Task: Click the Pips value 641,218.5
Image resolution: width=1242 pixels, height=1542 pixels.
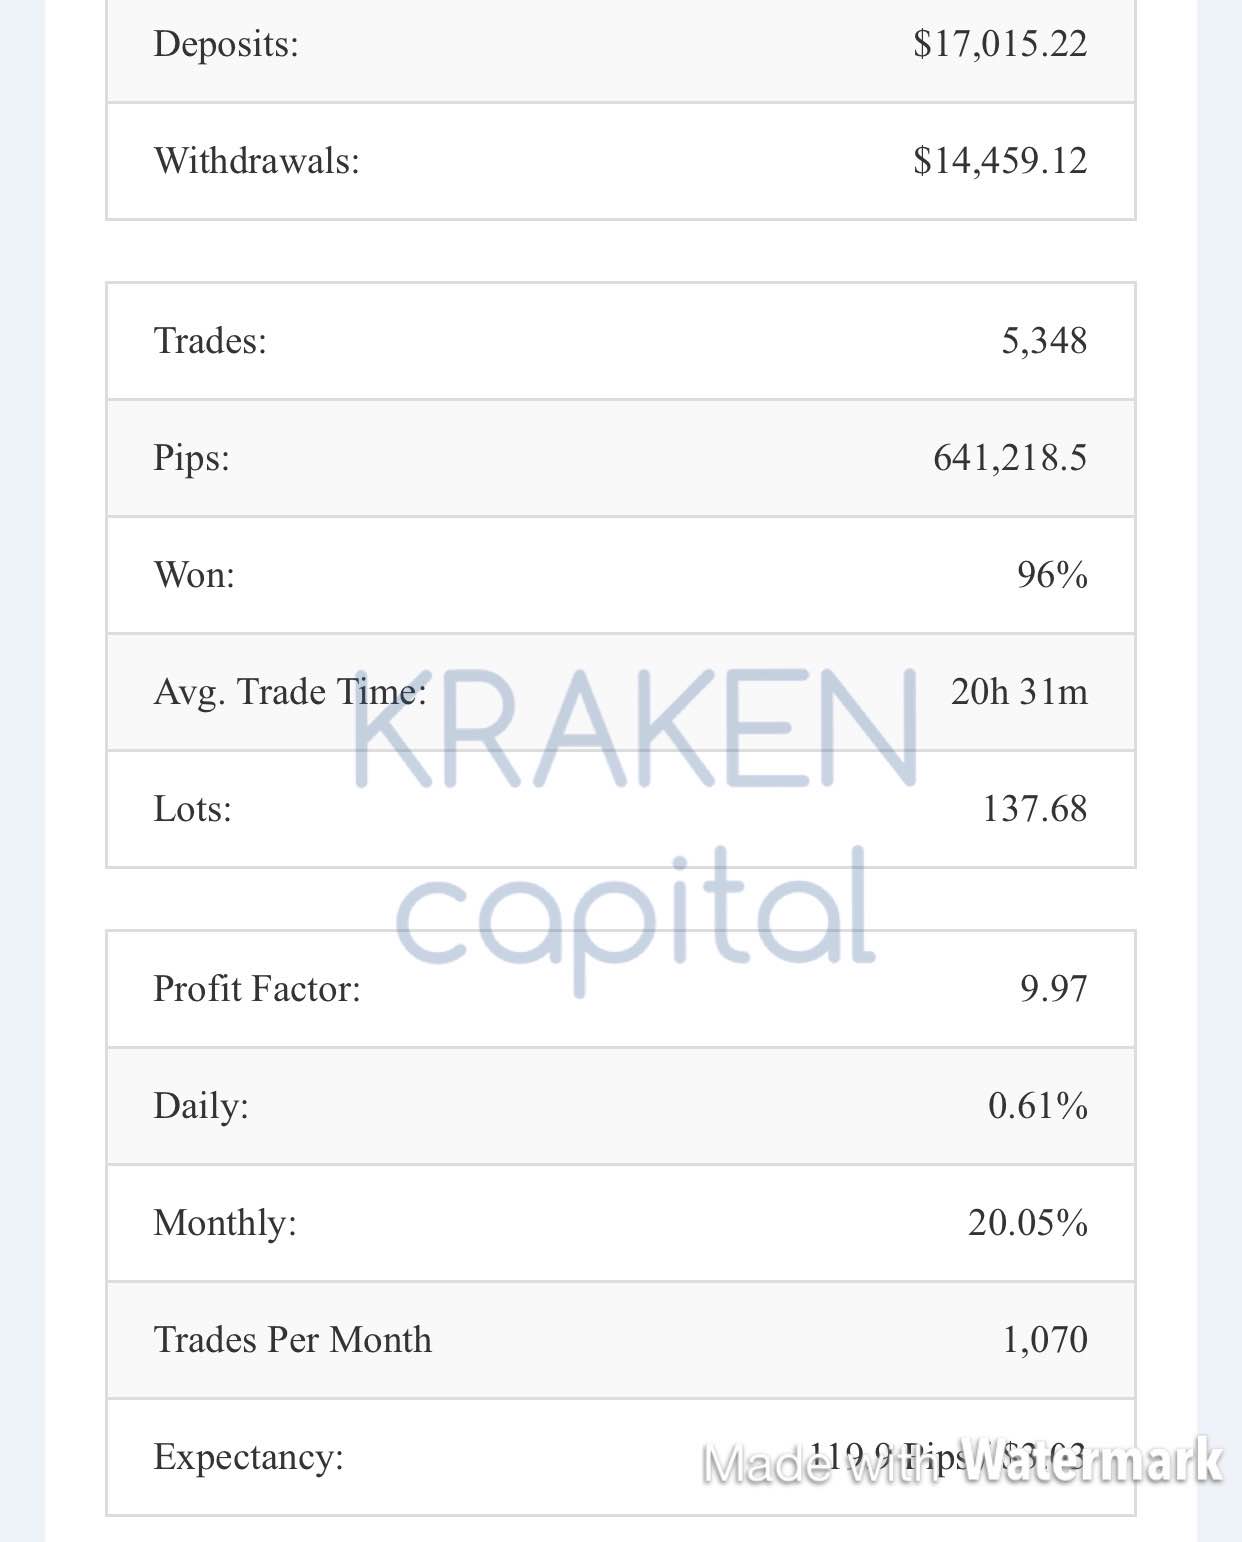Action: click(1010, 458)
